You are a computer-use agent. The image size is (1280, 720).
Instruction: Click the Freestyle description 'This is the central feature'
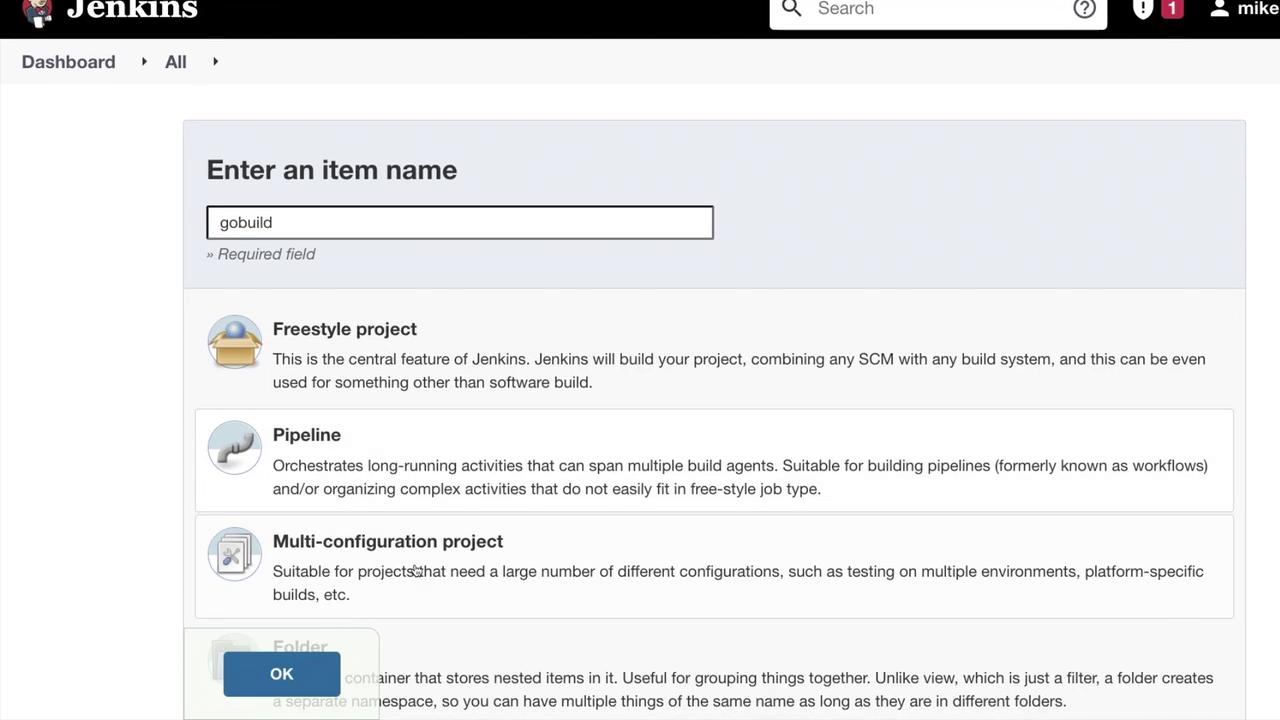[739, 370]
